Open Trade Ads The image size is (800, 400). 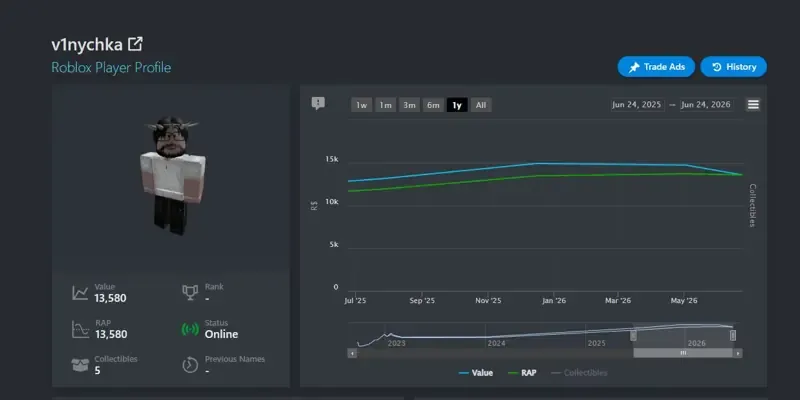[656, 67]
